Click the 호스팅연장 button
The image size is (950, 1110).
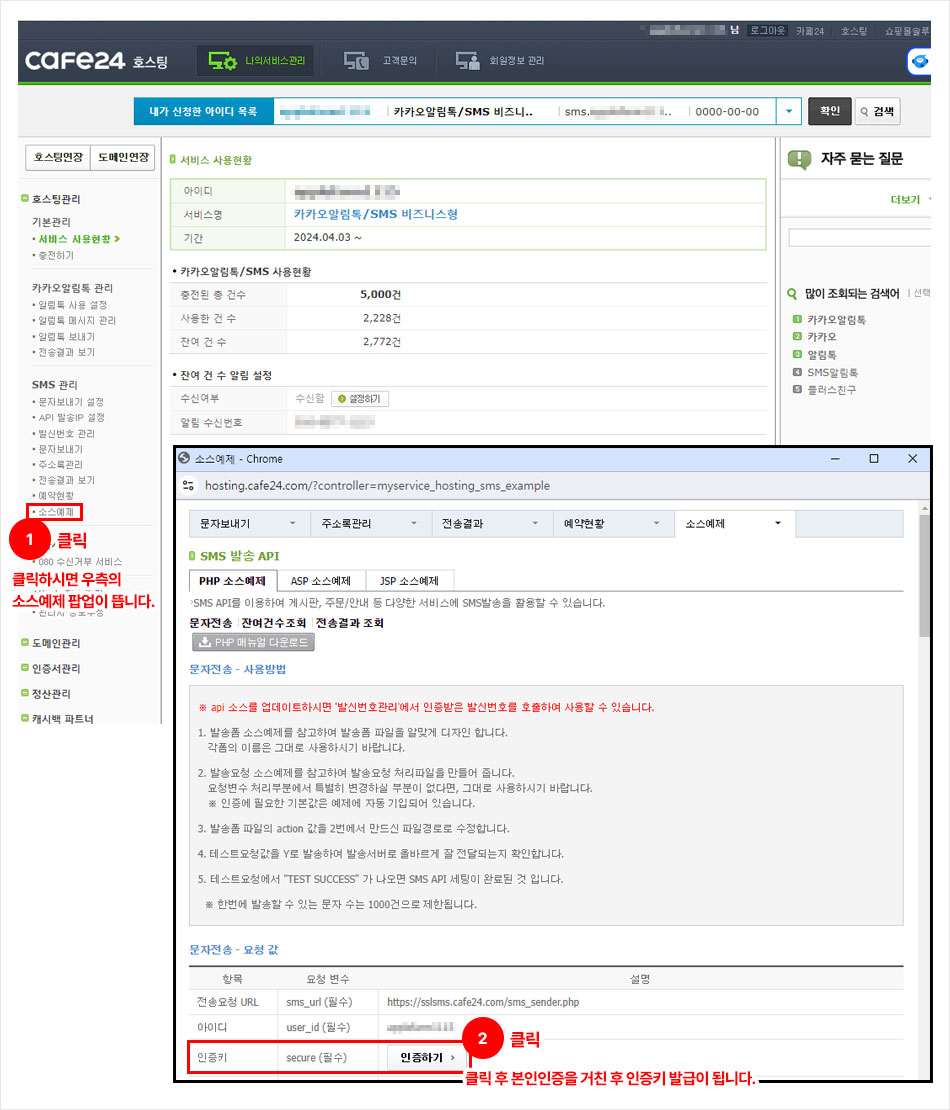[x=58, y=157]
